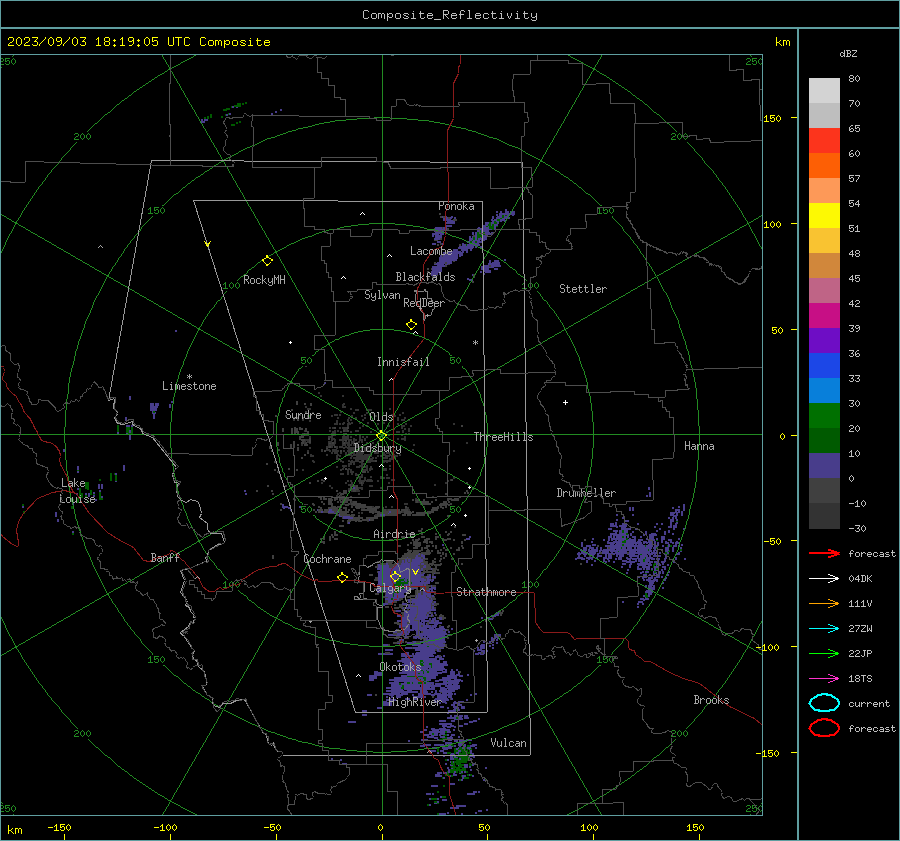Viewport: 900px width, 841px height.
Task: Click the yellow radar site marker at map center
Action: pos(381,436)
